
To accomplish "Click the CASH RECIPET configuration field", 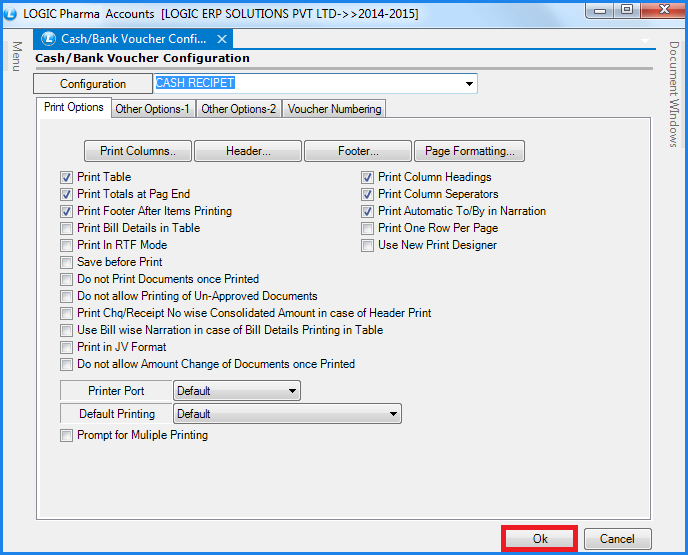I will coord(315,83).
